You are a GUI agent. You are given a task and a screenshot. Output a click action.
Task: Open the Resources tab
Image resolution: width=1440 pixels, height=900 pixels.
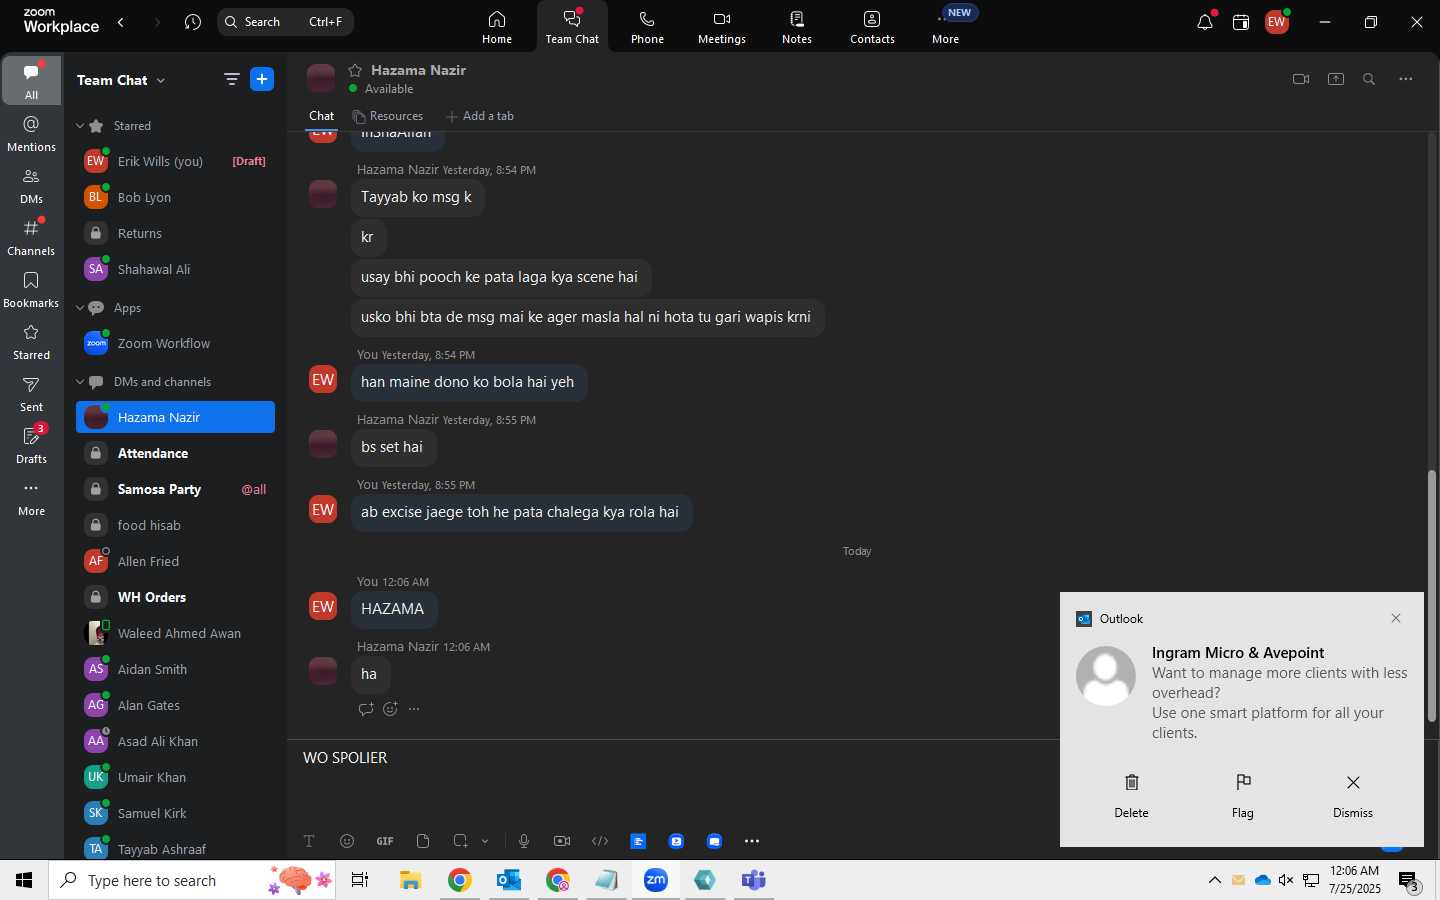tap(388, 116)
